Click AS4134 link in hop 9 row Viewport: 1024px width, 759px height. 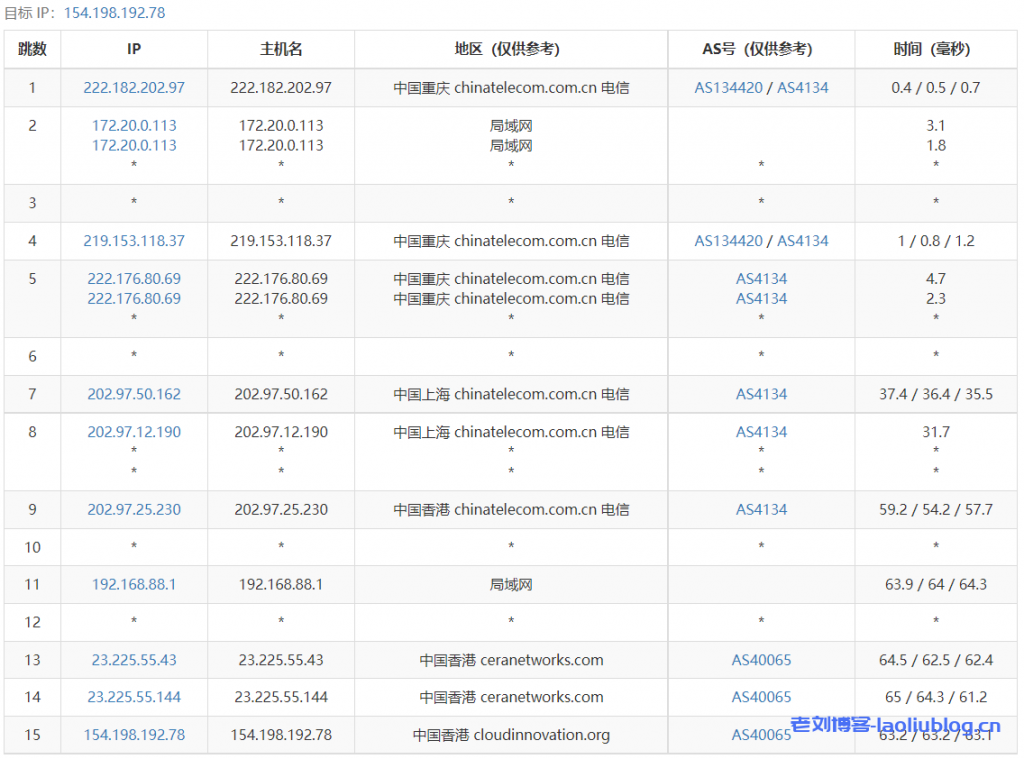coord(761,510)
